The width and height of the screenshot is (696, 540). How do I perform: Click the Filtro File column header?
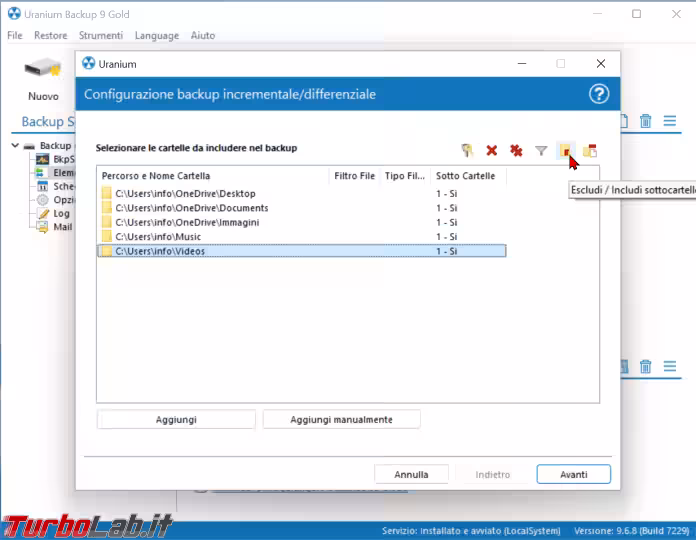point(354,176)
